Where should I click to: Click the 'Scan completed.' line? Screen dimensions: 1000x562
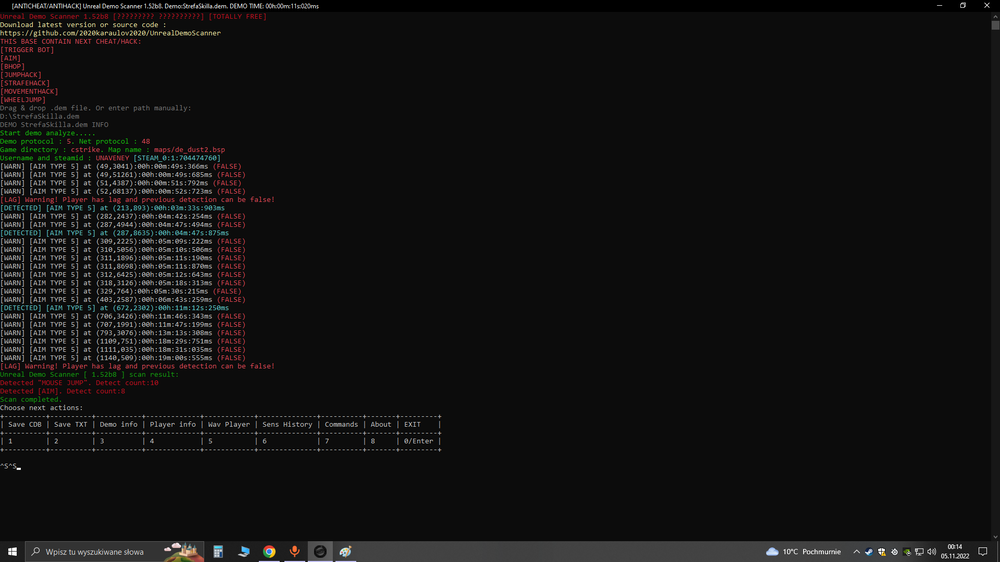[31, 399]
